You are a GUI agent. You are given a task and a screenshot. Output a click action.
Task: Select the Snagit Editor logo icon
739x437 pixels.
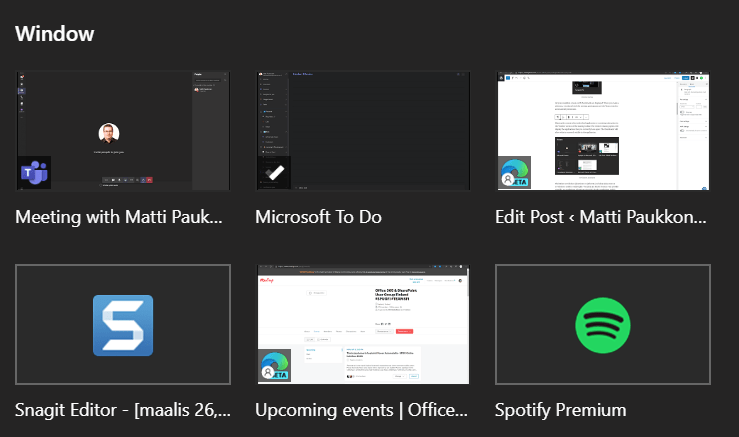tap(123, 325)
